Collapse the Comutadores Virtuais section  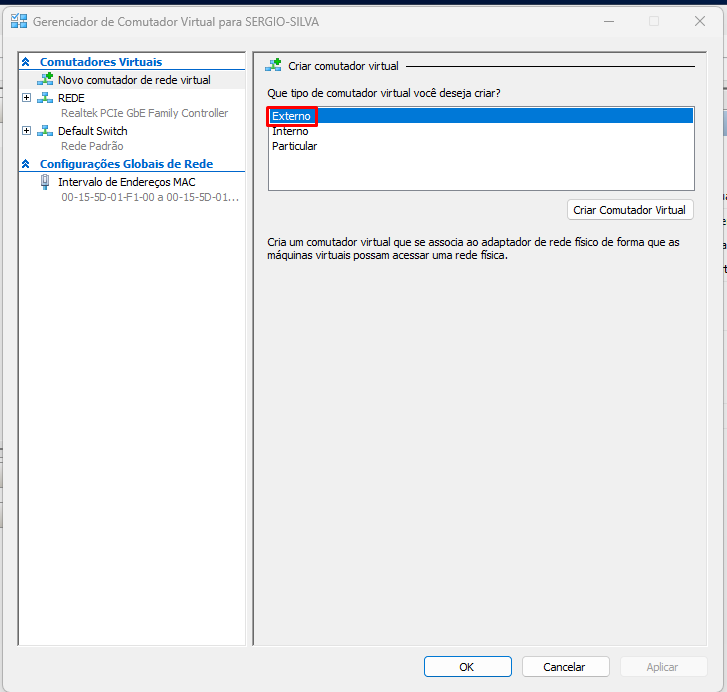[x=26, y=62]
